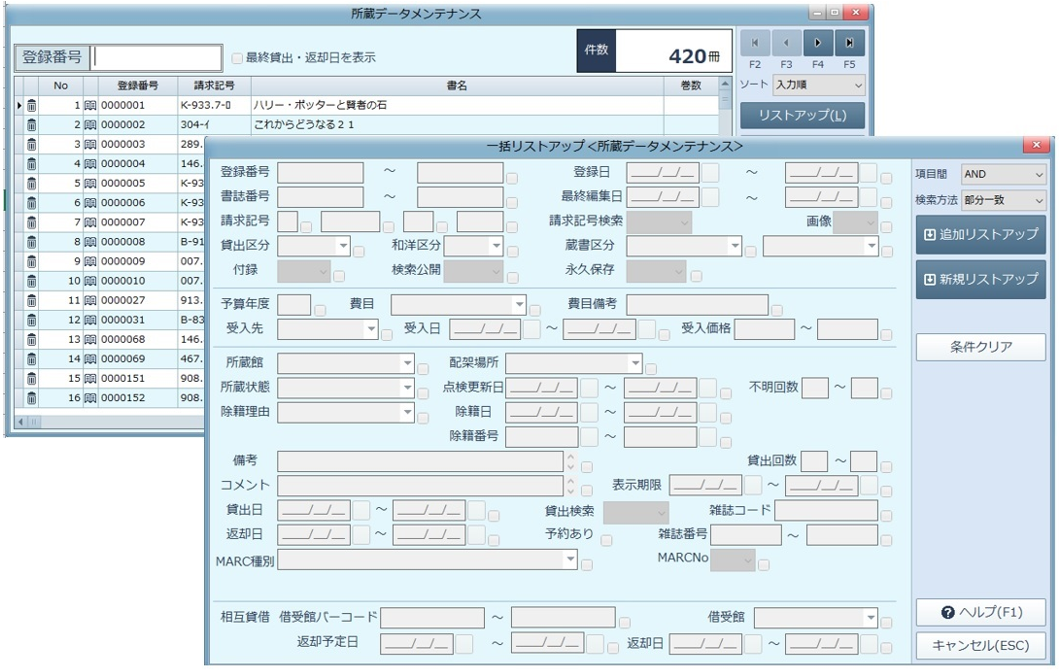
Task: Click 追加リストアップ button
Action: point(981,234)
